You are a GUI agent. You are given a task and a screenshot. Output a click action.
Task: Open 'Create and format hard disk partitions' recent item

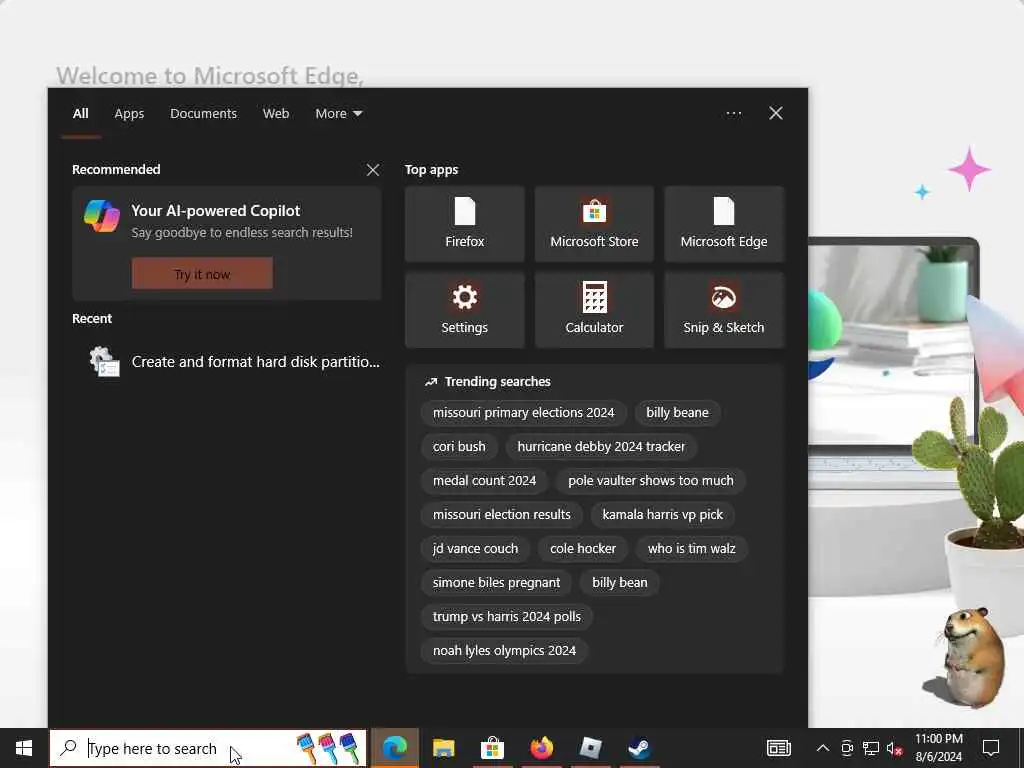pyautogui.click(x=227, y=362)
